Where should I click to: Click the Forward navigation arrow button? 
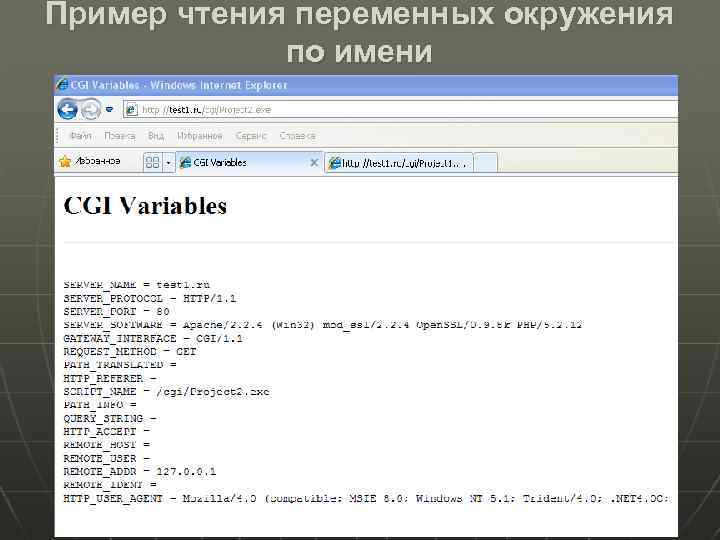click(x=91, y=110)
